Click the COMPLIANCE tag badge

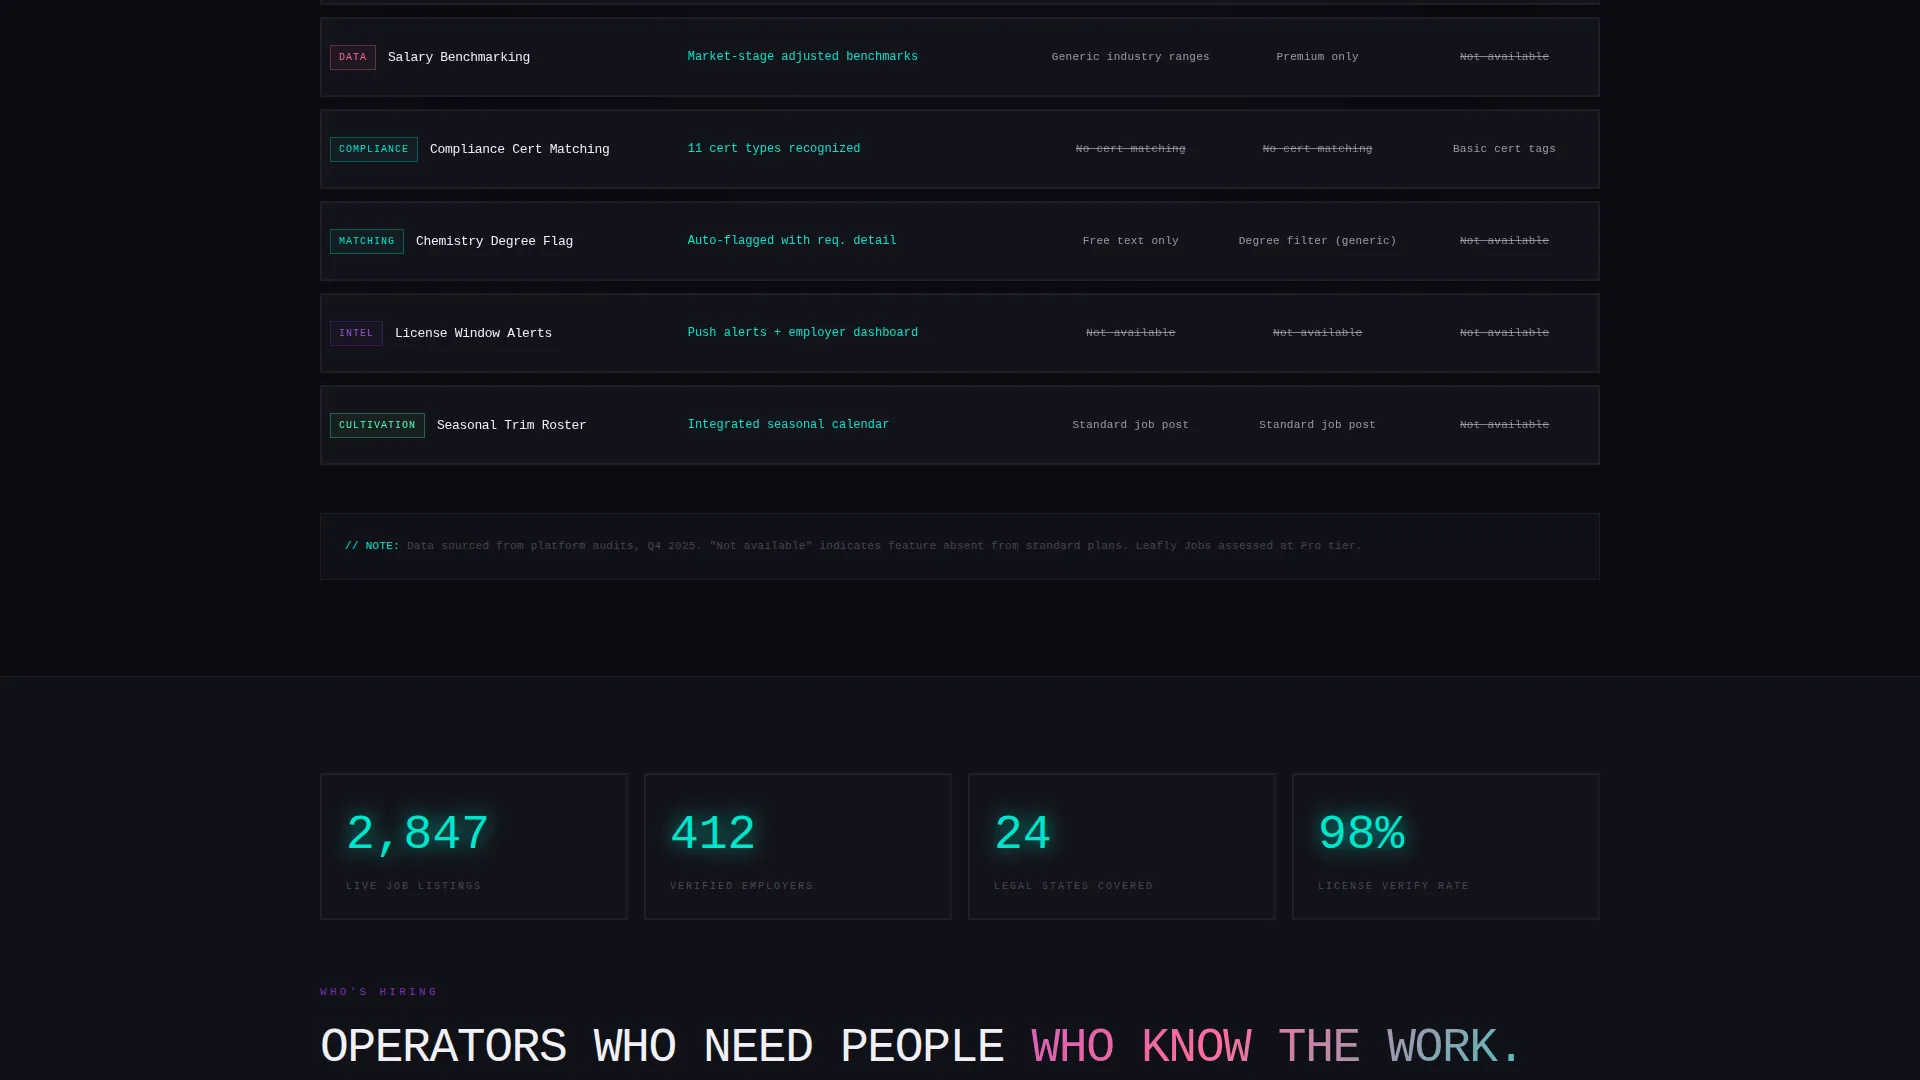pyautogui.click(x=373, y=149)
